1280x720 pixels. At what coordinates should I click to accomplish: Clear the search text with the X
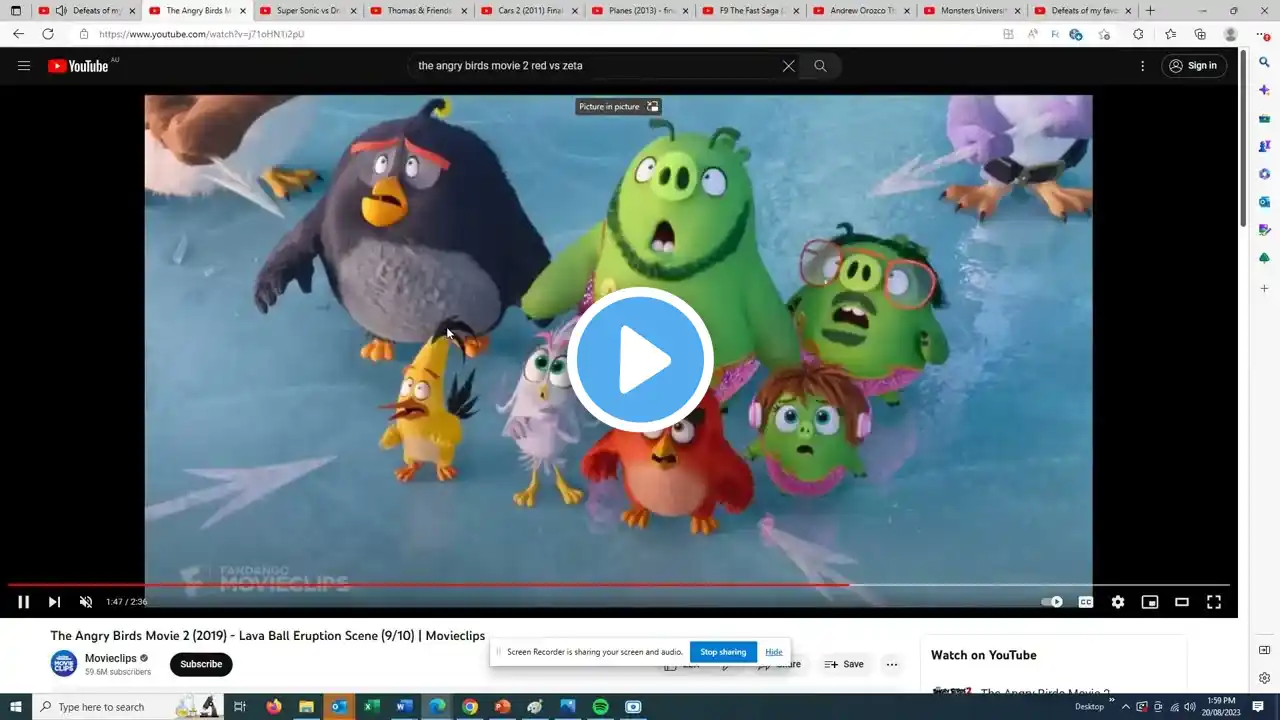[x=788, y=66]
